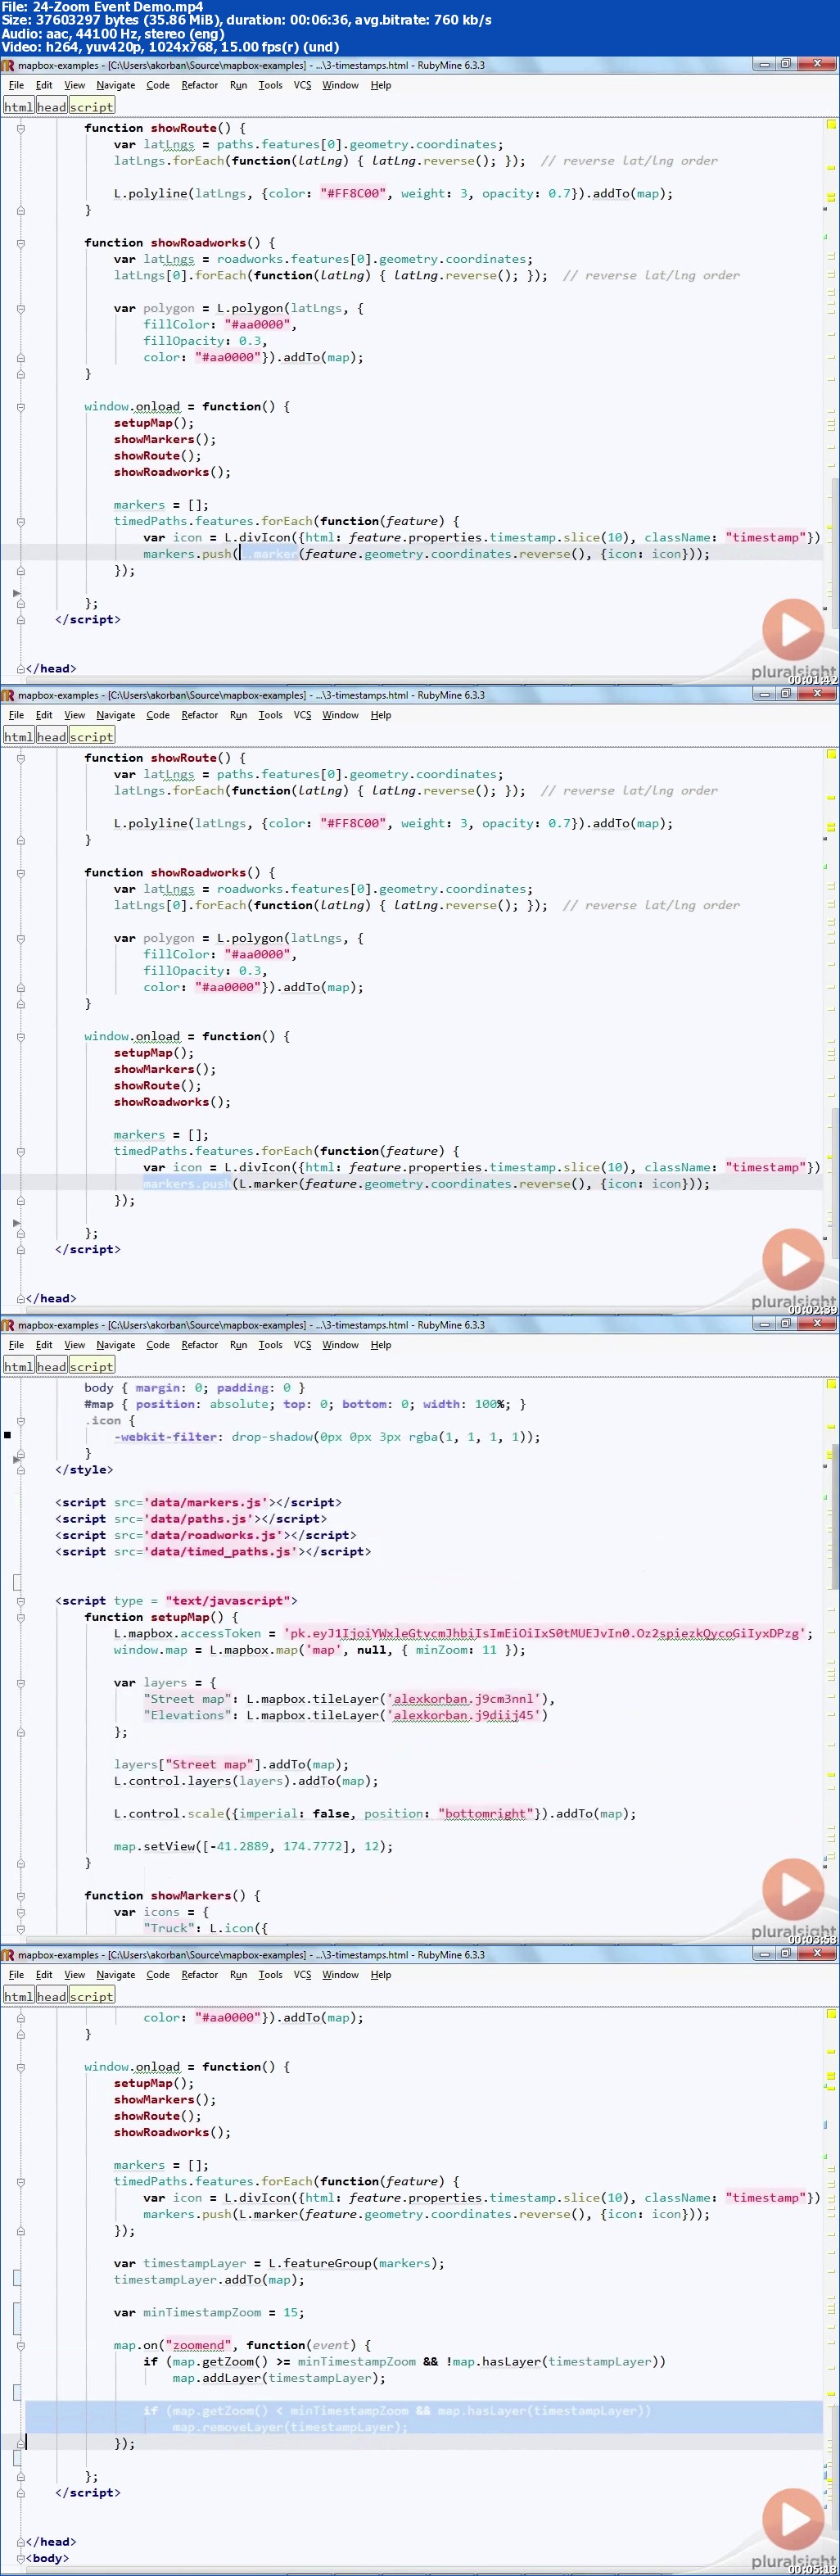The image size is (840, 2576).
Task: Select head breadcrumb in the 00:02:39 frame
Action: [51, 737]
